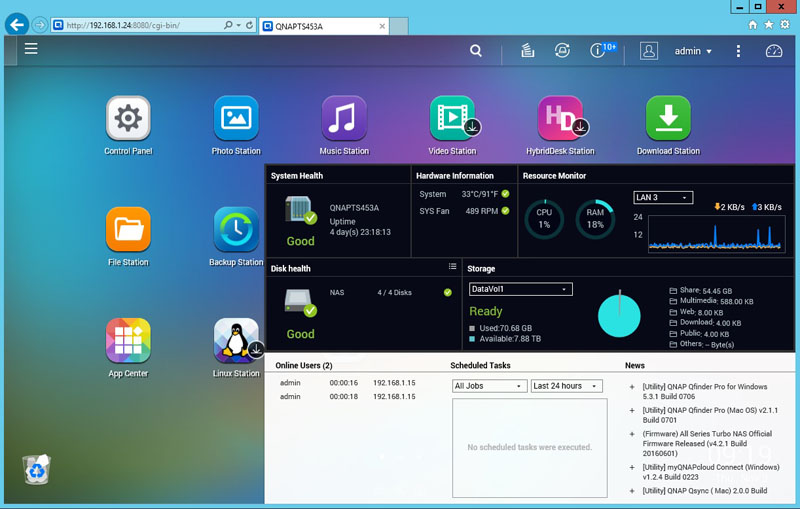This screenshot has width=800, height=509.
Task: Click the search magnifier icon
Action: tap(476, 51)
